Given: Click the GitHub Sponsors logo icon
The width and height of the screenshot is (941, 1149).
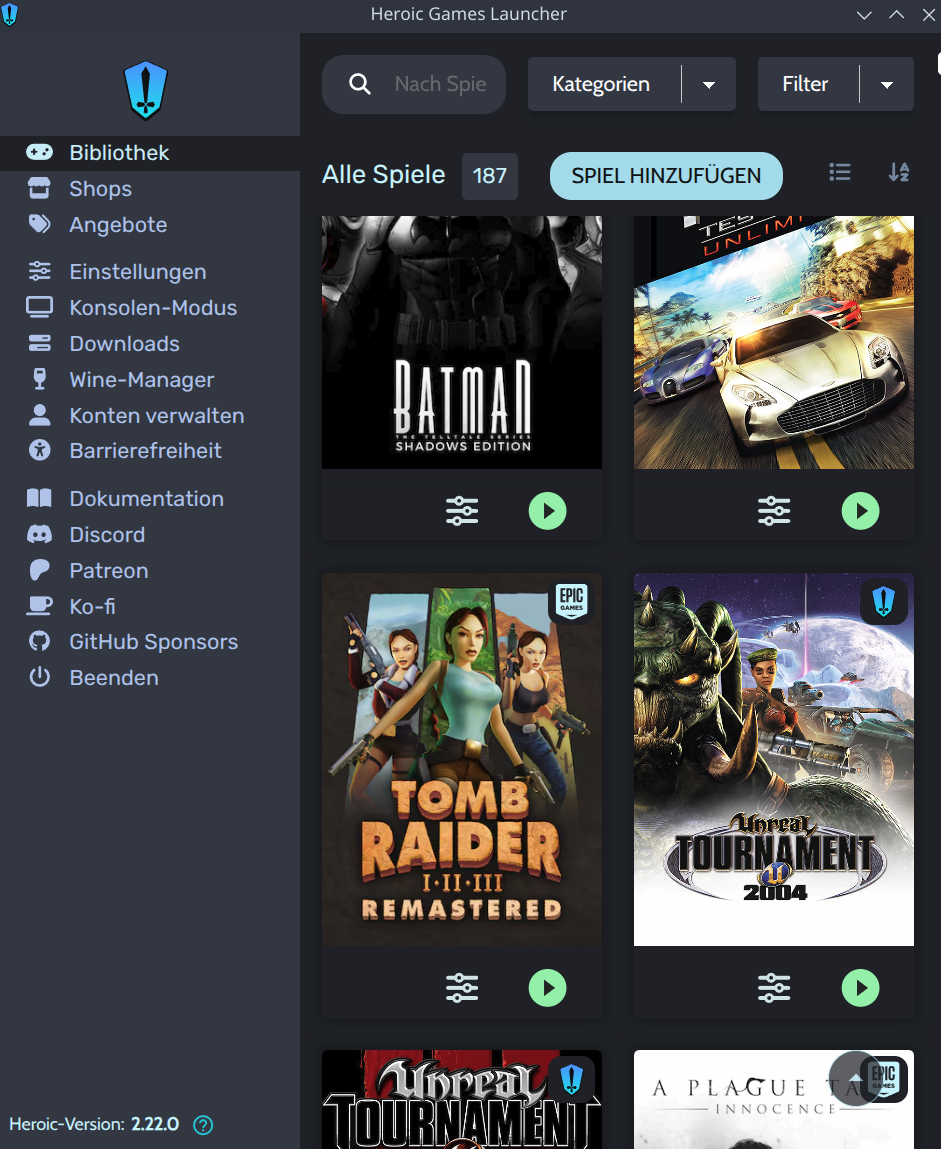Looking at the screenshot, I should [x=40, y=642].
